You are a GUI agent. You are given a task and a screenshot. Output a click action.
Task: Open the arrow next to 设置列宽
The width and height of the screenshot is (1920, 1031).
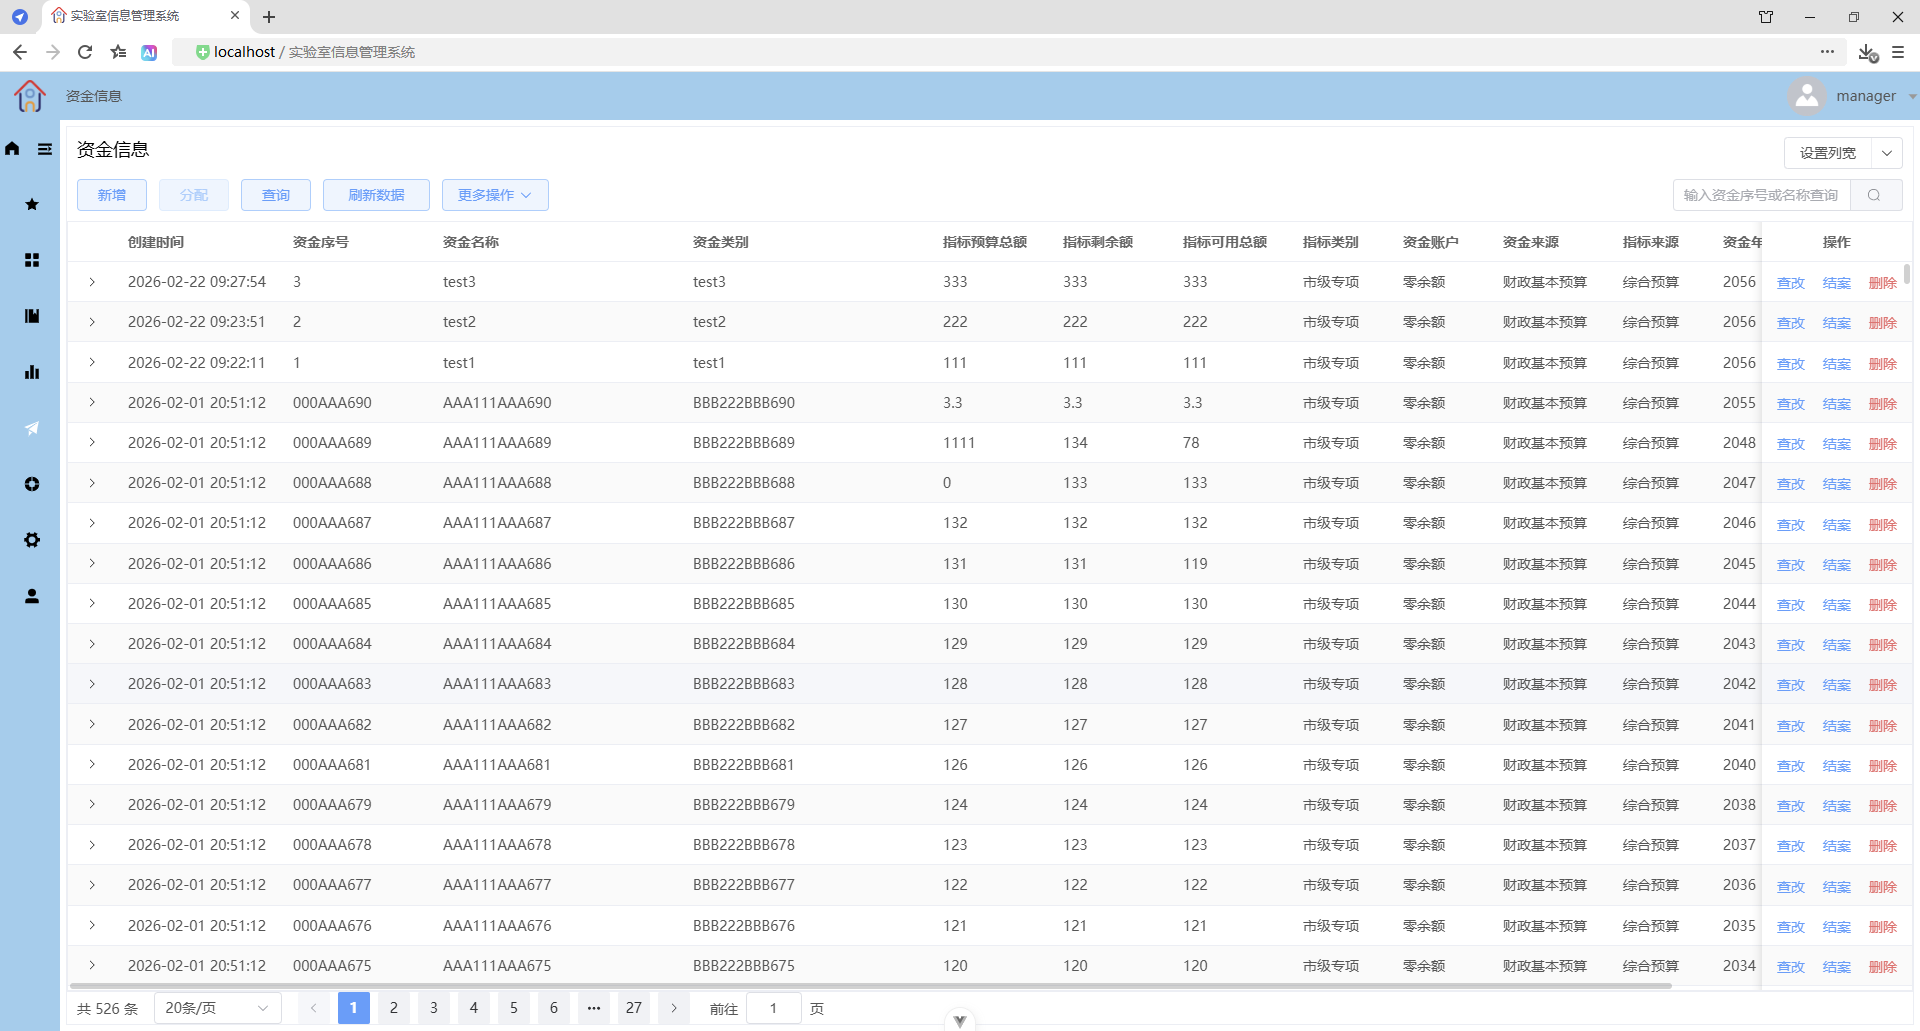[1887, 153]
